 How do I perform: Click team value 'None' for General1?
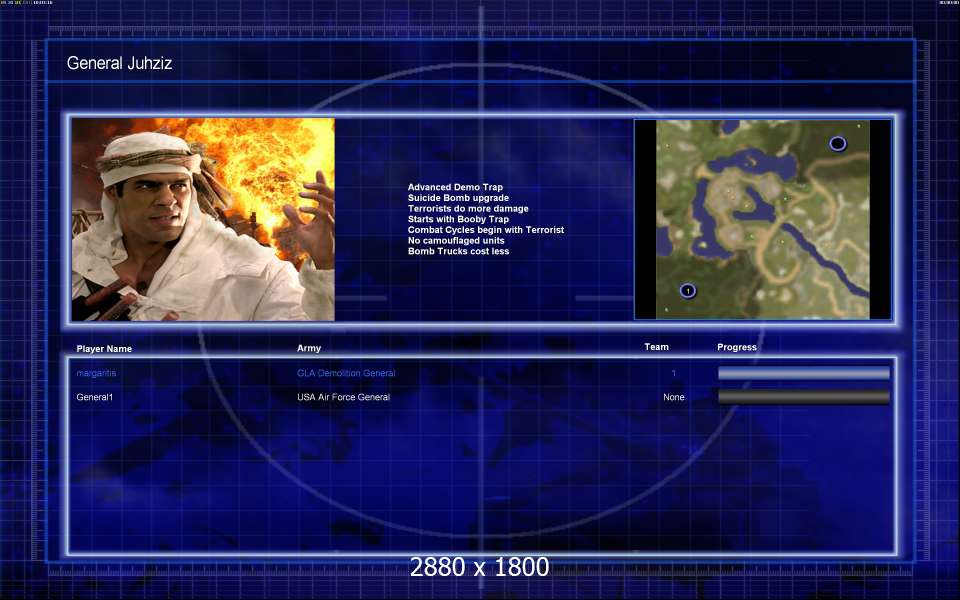673,397
